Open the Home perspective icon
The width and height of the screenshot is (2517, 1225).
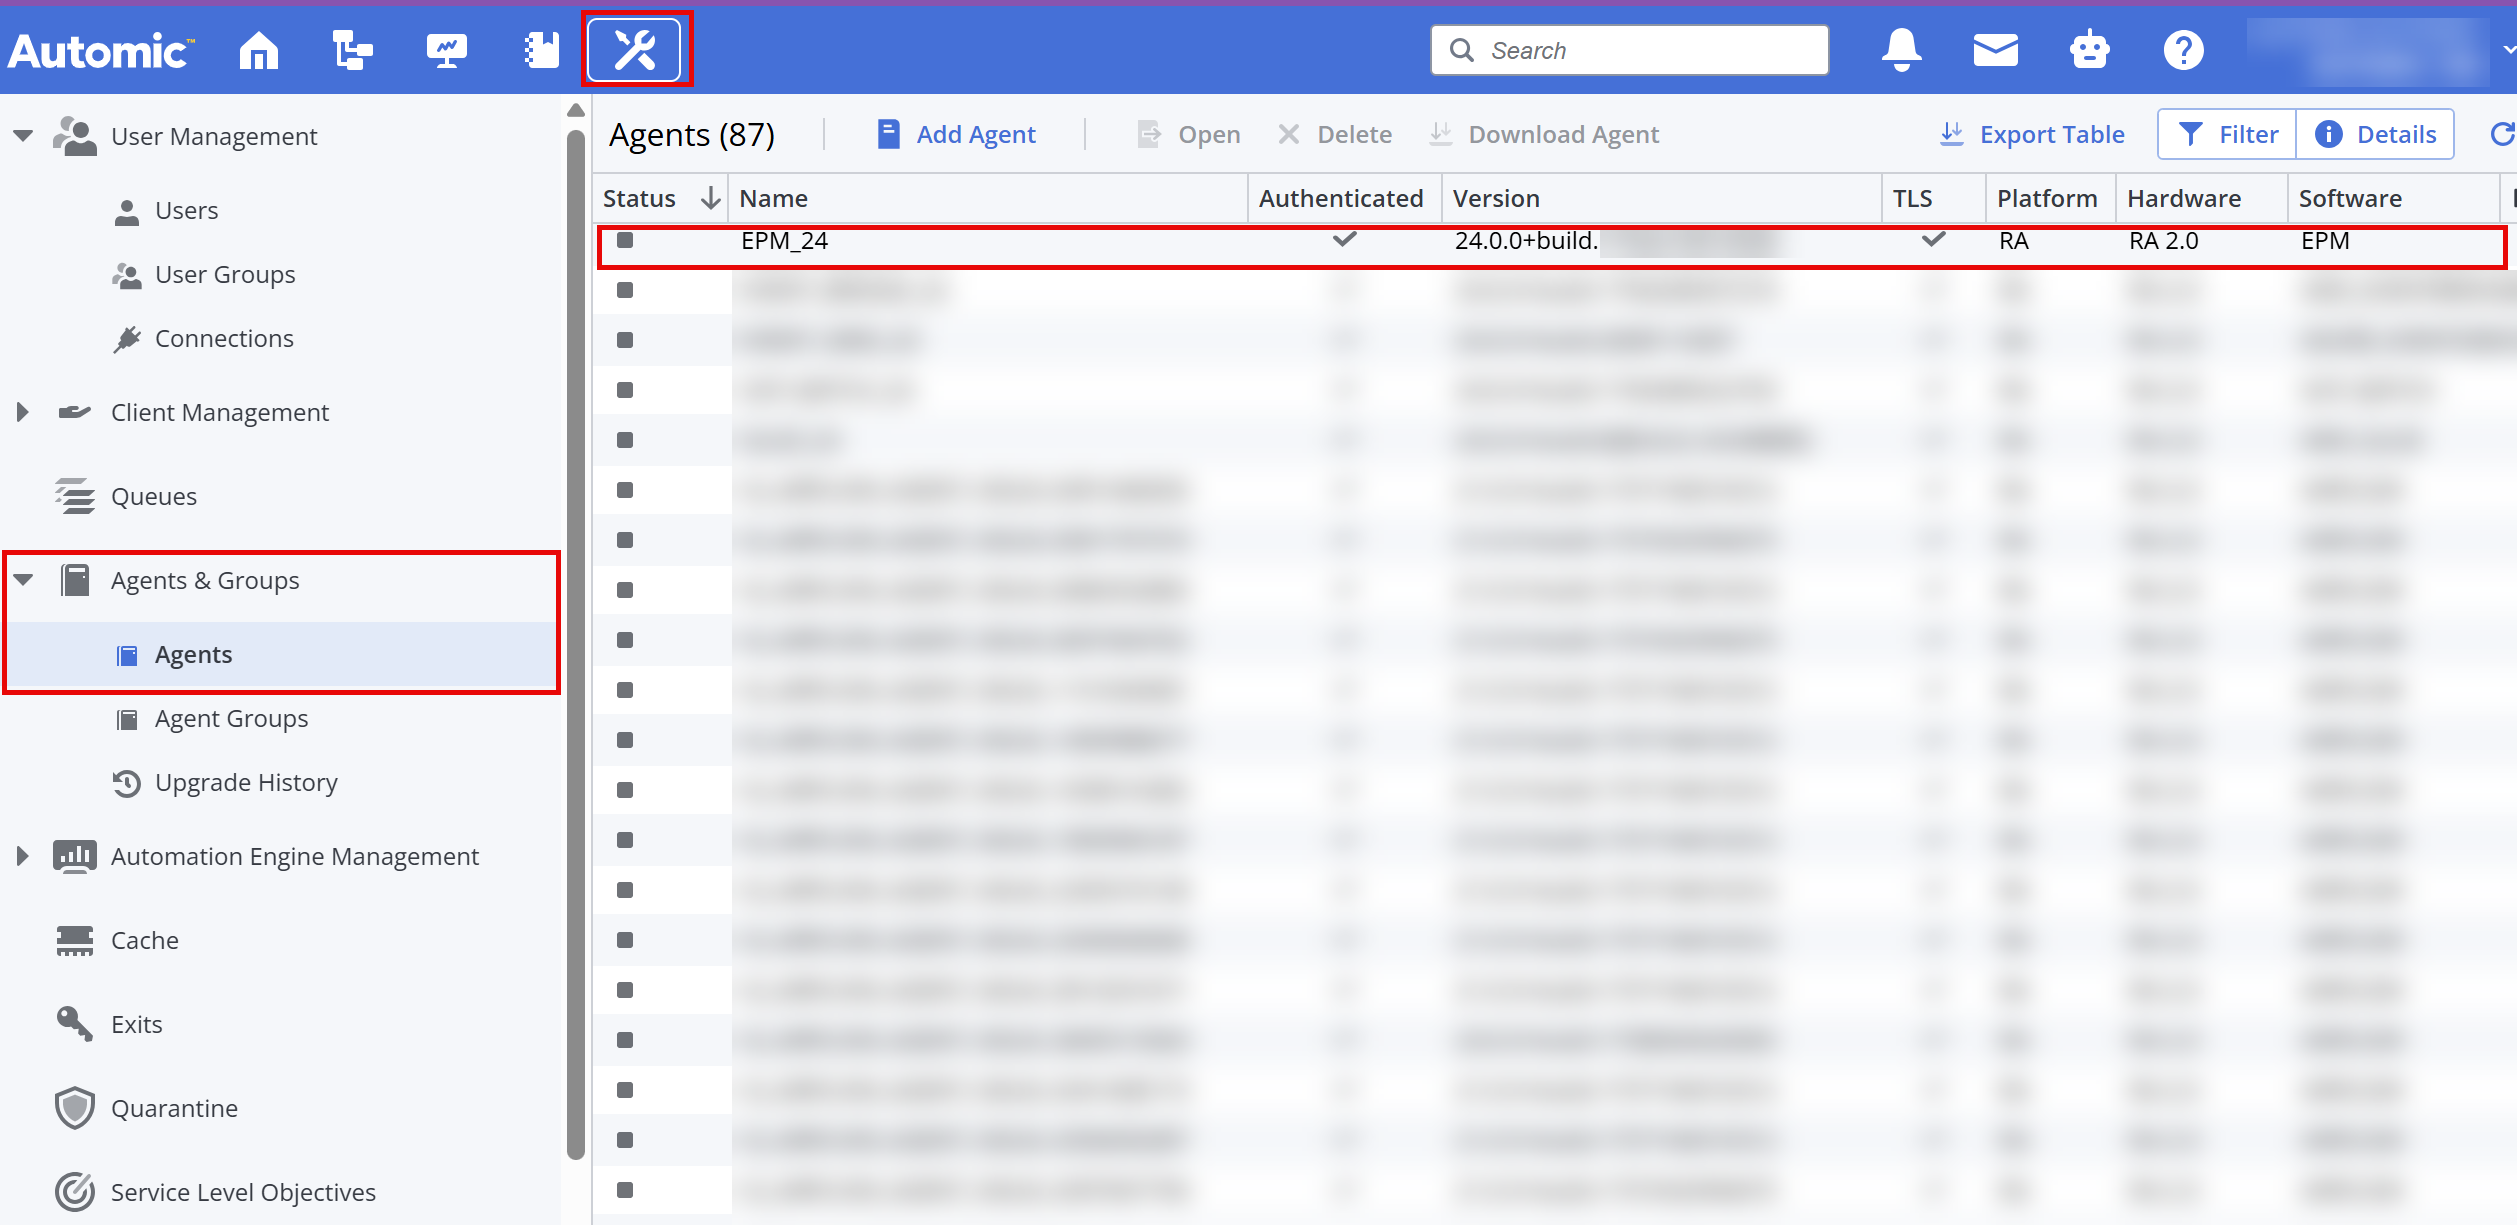click(x=259, y=50)
